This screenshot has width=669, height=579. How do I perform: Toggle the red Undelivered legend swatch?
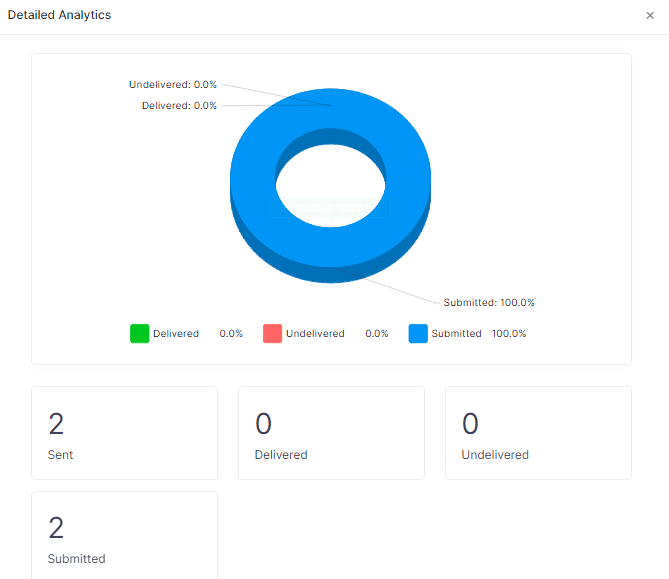(x=272, y=334)
